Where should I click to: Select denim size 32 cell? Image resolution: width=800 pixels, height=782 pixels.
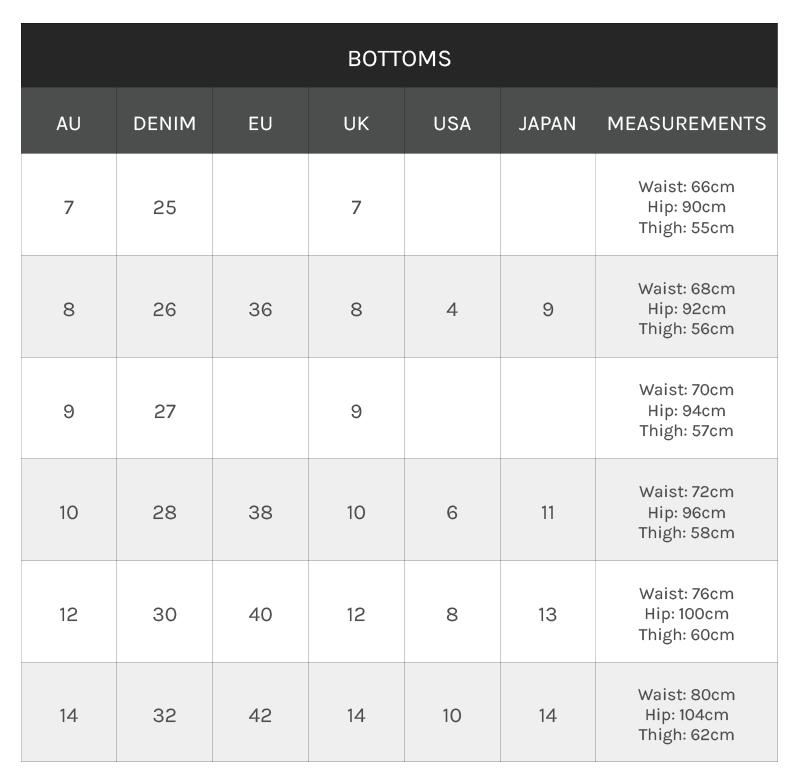click(165, 715)
